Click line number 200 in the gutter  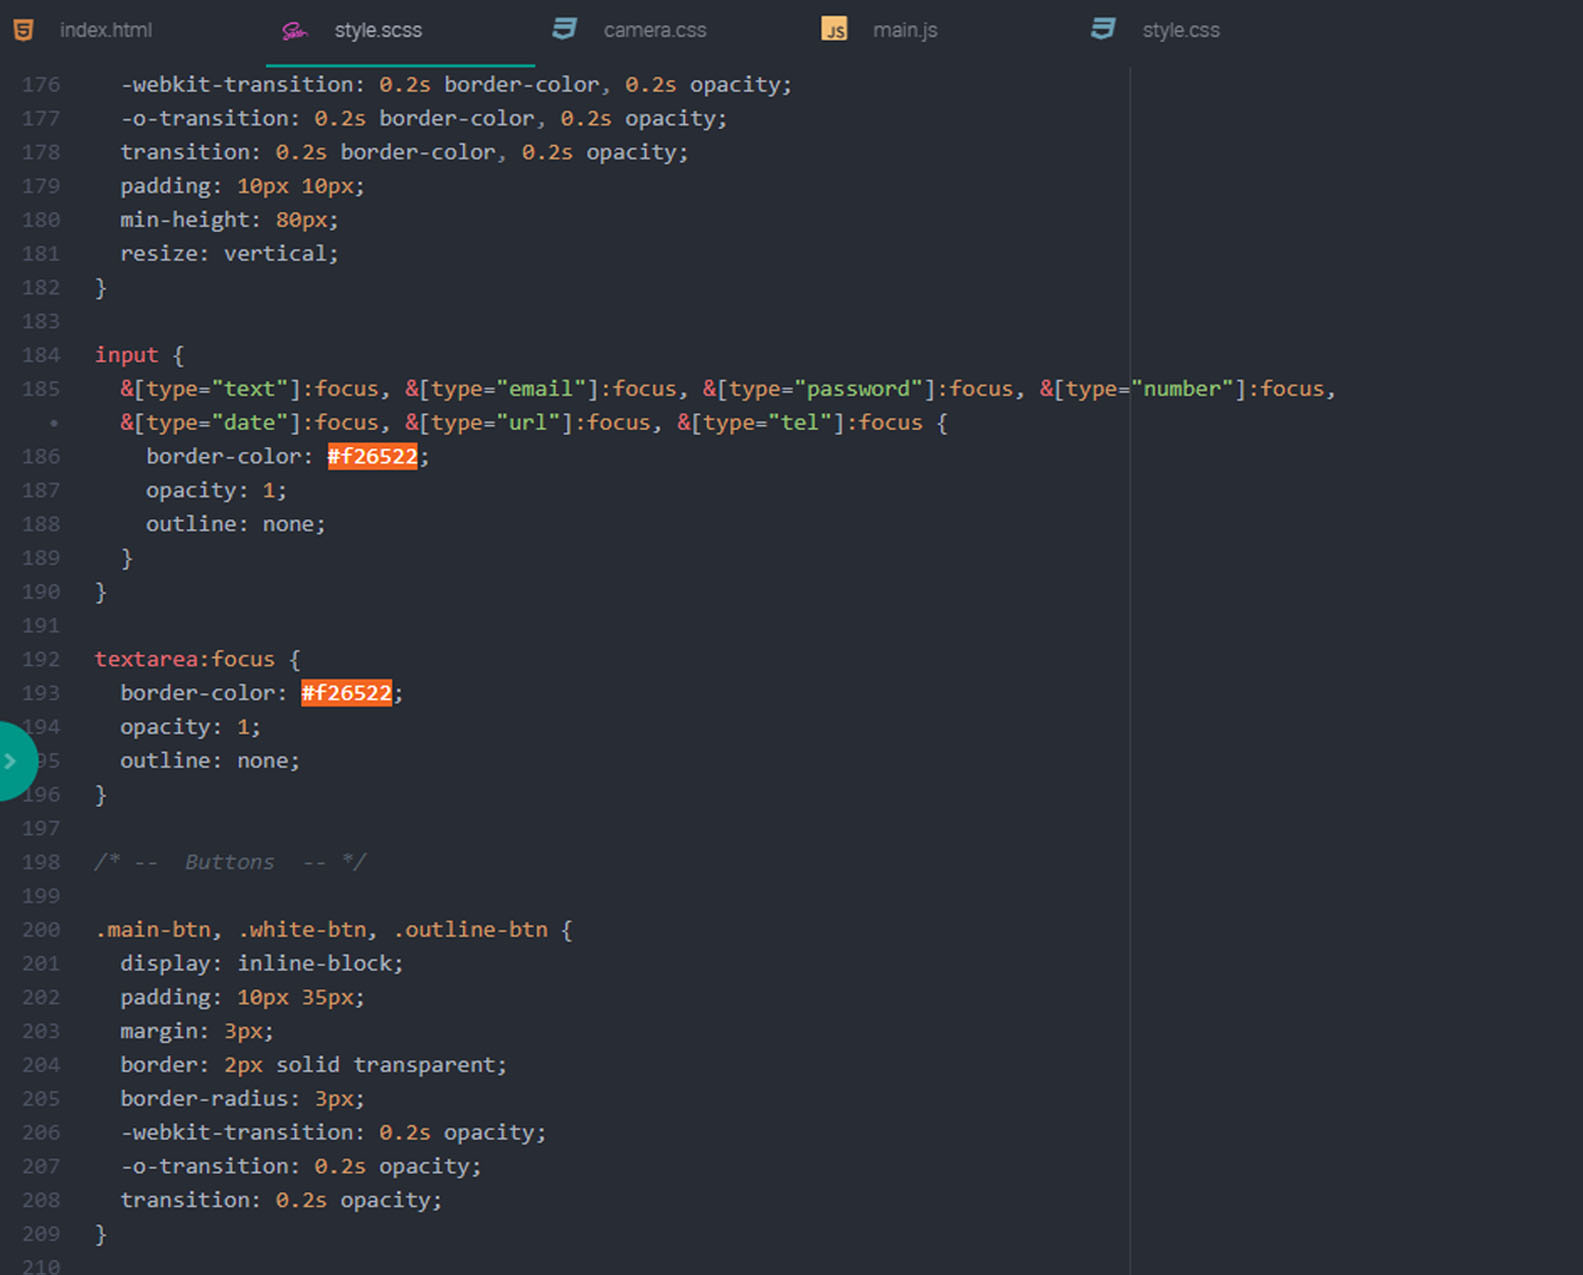[x=41, y=930]
